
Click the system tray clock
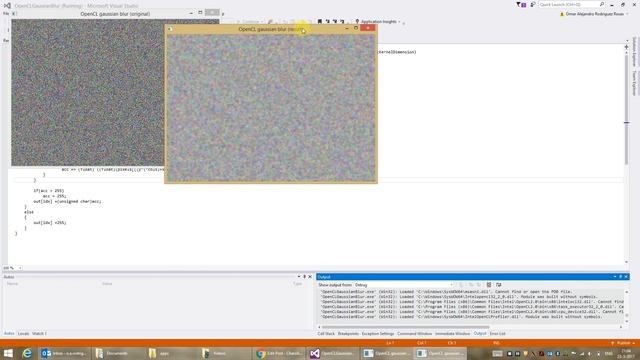(626, 353)
